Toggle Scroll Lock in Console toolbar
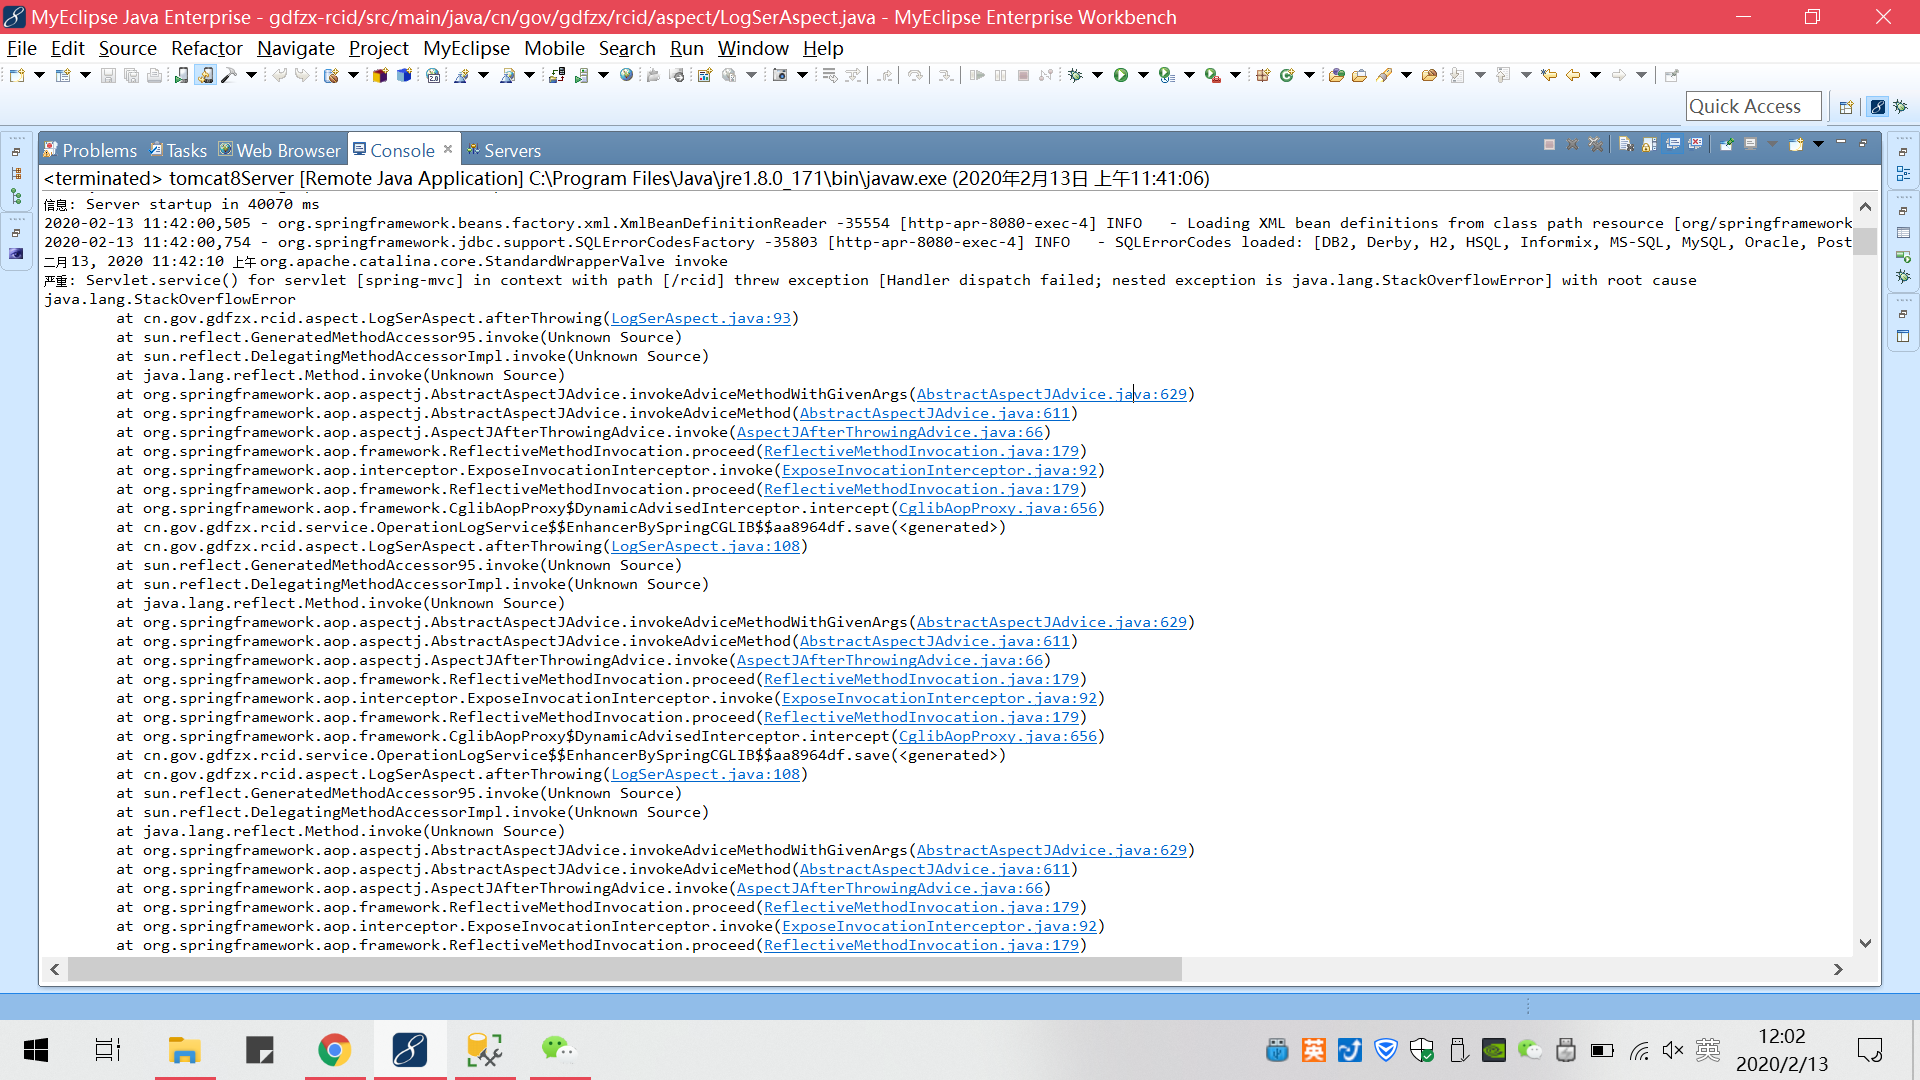Screen dimensions: 1920x1080 tap(1649, 145)
